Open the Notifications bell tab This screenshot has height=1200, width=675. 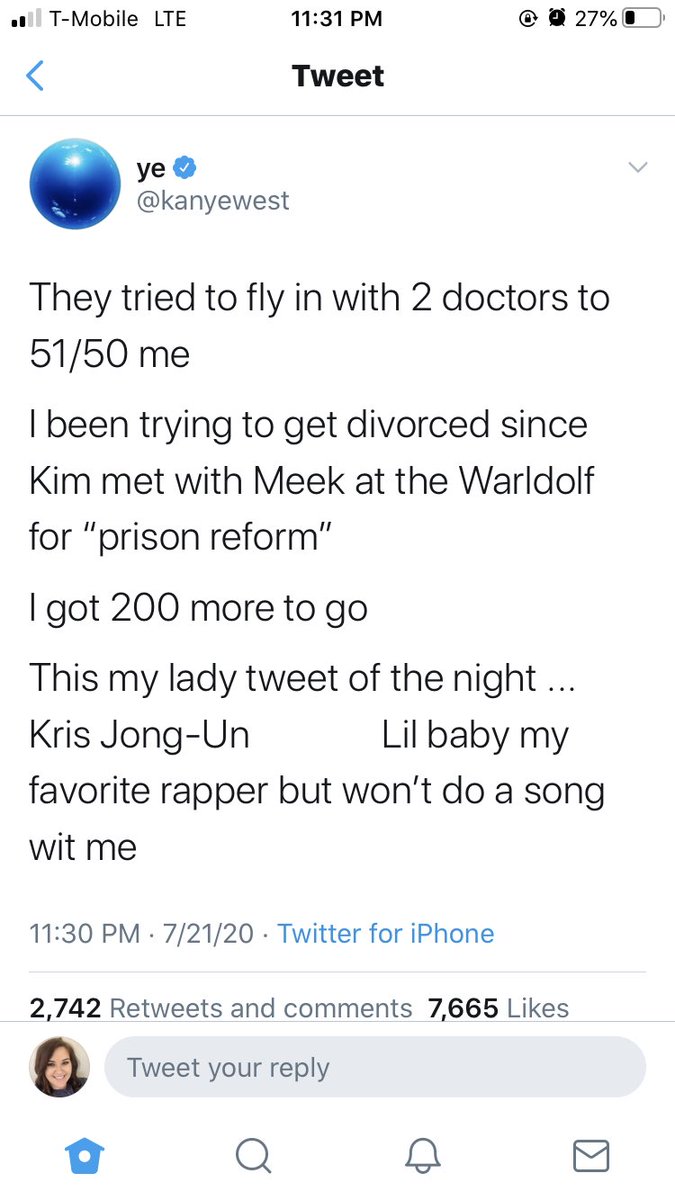(422, 1155)
